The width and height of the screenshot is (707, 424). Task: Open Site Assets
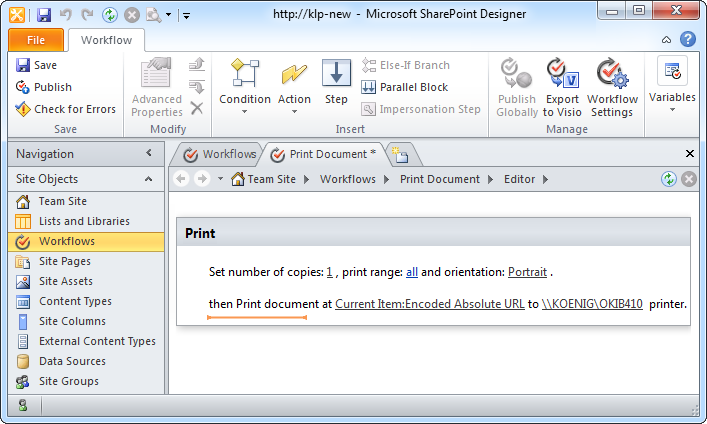point(86,281)
